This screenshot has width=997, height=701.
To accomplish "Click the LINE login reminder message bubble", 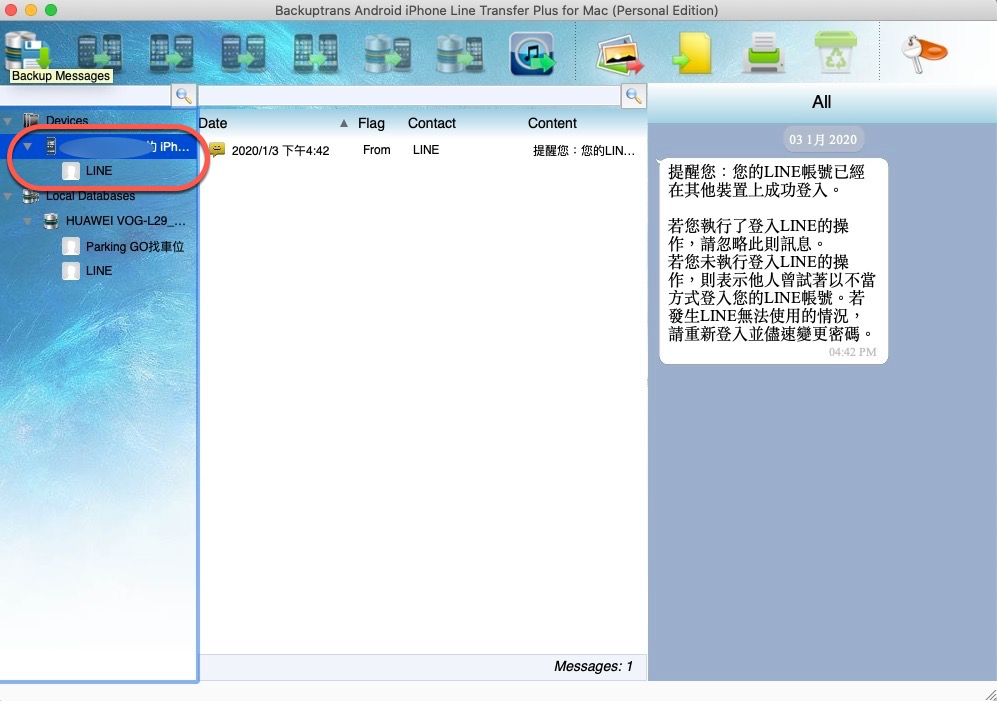I will [x=773, y=261].
